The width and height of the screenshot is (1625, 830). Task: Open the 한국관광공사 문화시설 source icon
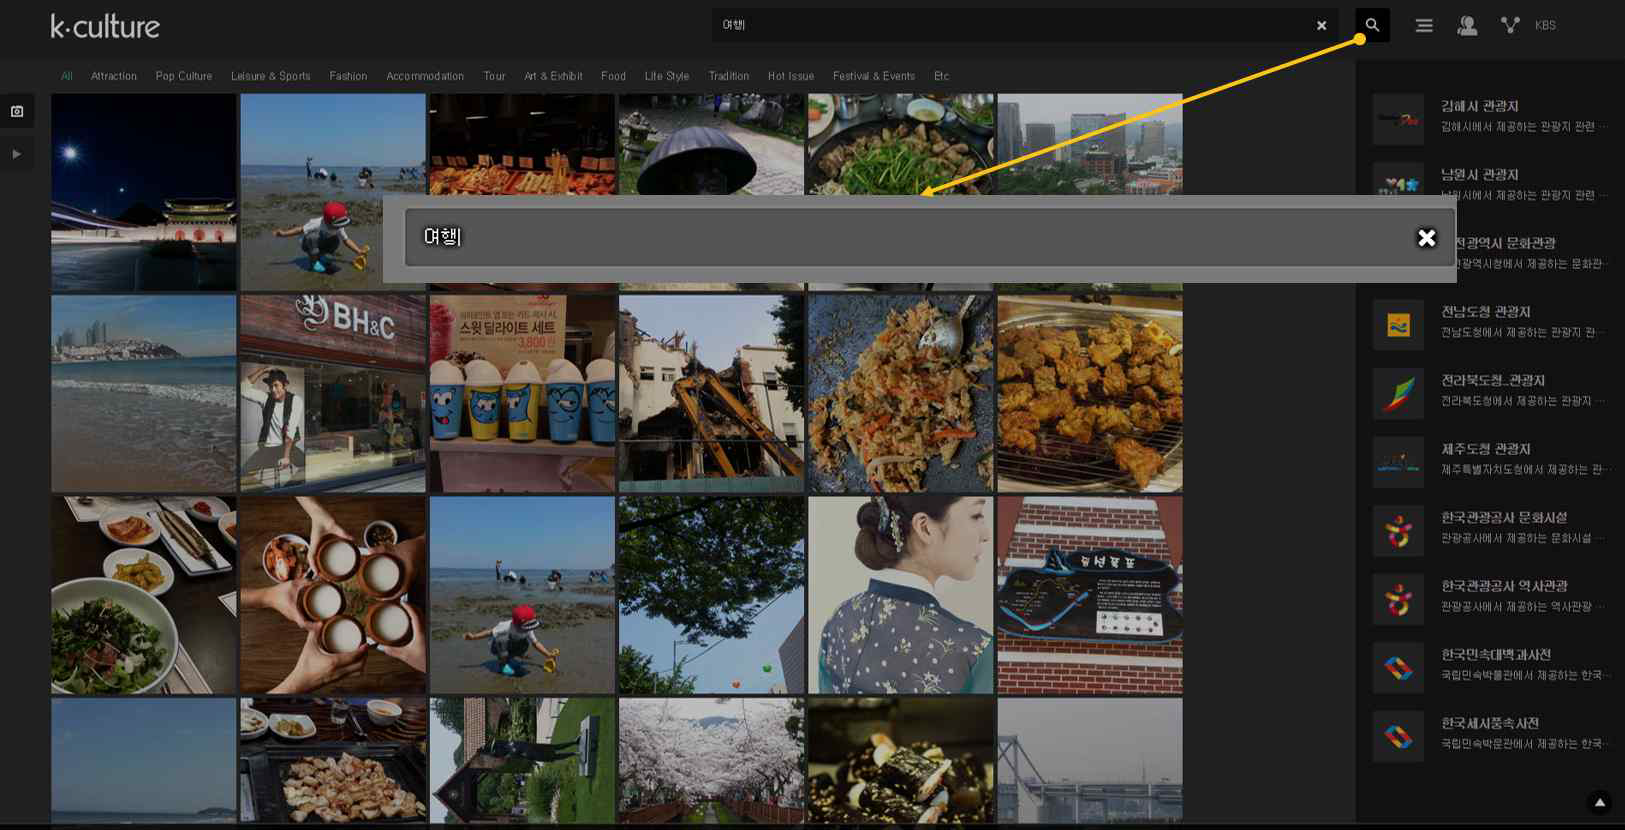click(1398, 530)
